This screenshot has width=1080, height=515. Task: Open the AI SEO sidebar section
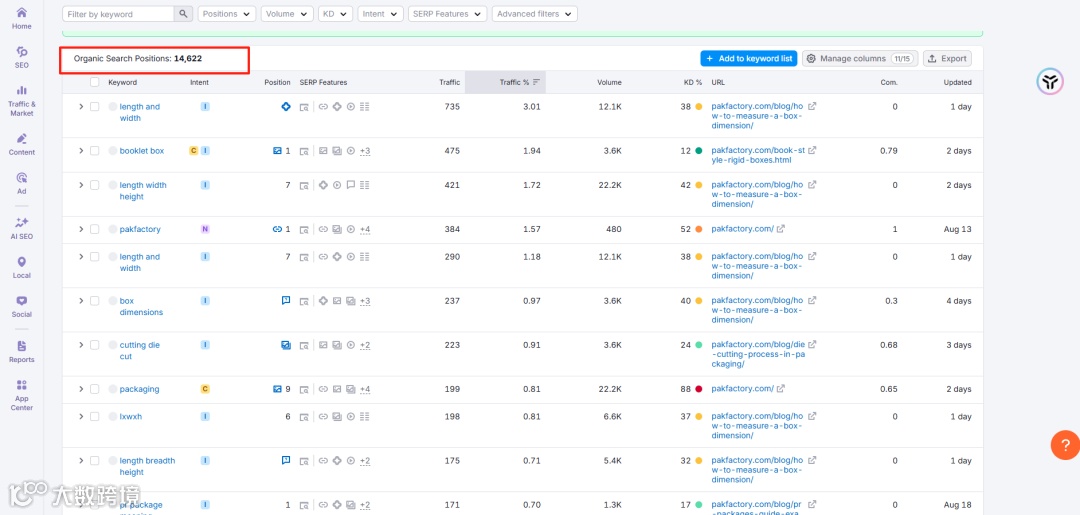(21, 228)
